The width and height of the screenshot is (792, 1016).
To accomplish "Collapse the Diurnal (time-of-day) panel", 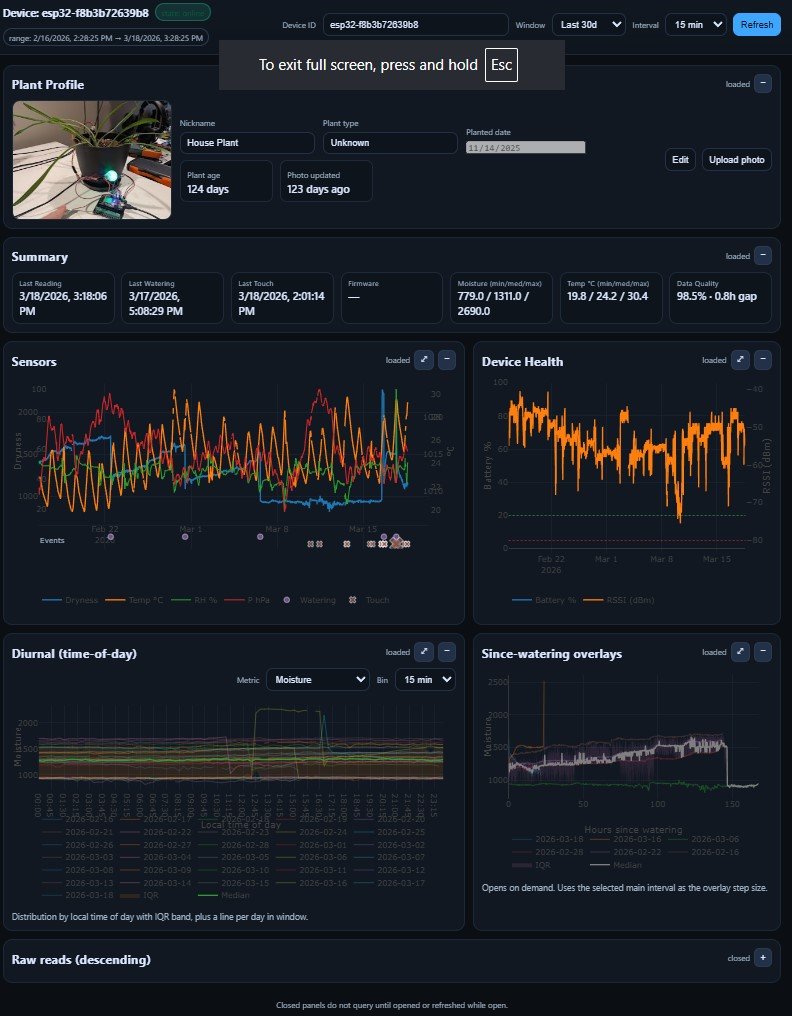I will tap(447, 652).
